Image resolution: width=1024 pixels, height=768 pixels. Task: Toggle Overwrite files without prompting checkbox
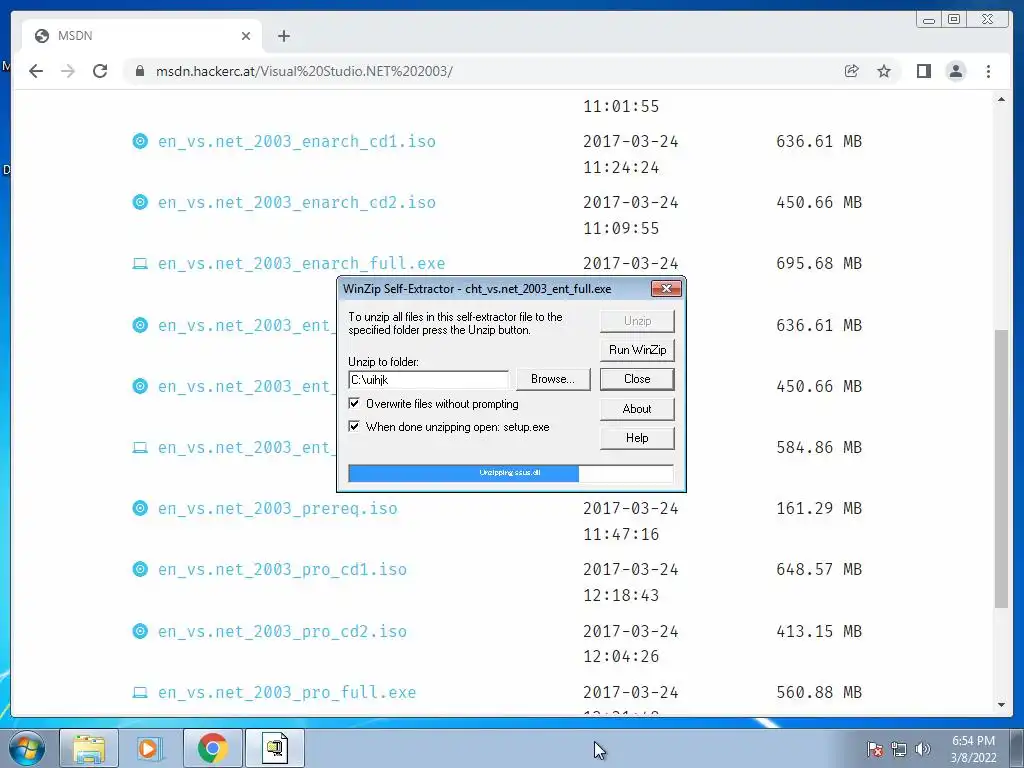(x=354, y=403)
